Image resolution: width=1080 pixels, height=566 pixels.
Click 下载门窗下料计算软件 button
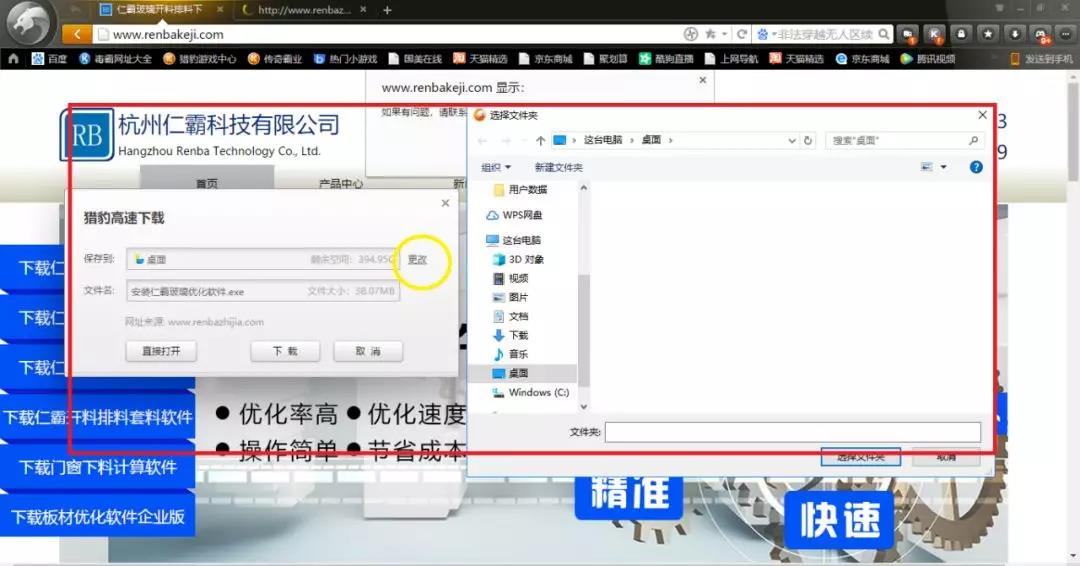click(x=98, y=467)
